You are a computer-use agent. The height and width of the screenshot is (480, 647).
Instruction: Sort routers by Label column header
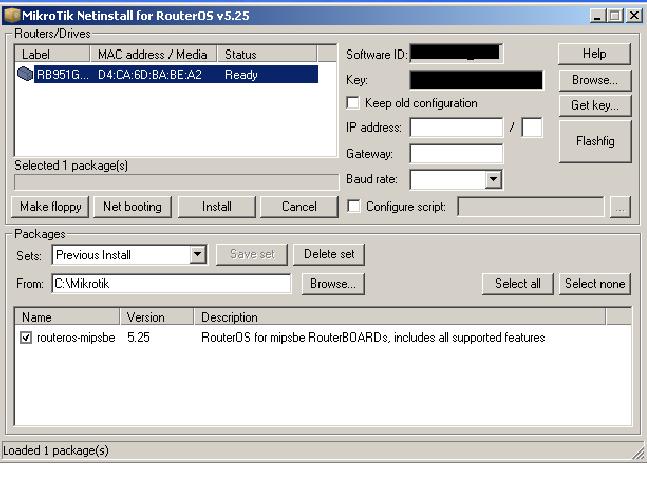pos(52,54)
